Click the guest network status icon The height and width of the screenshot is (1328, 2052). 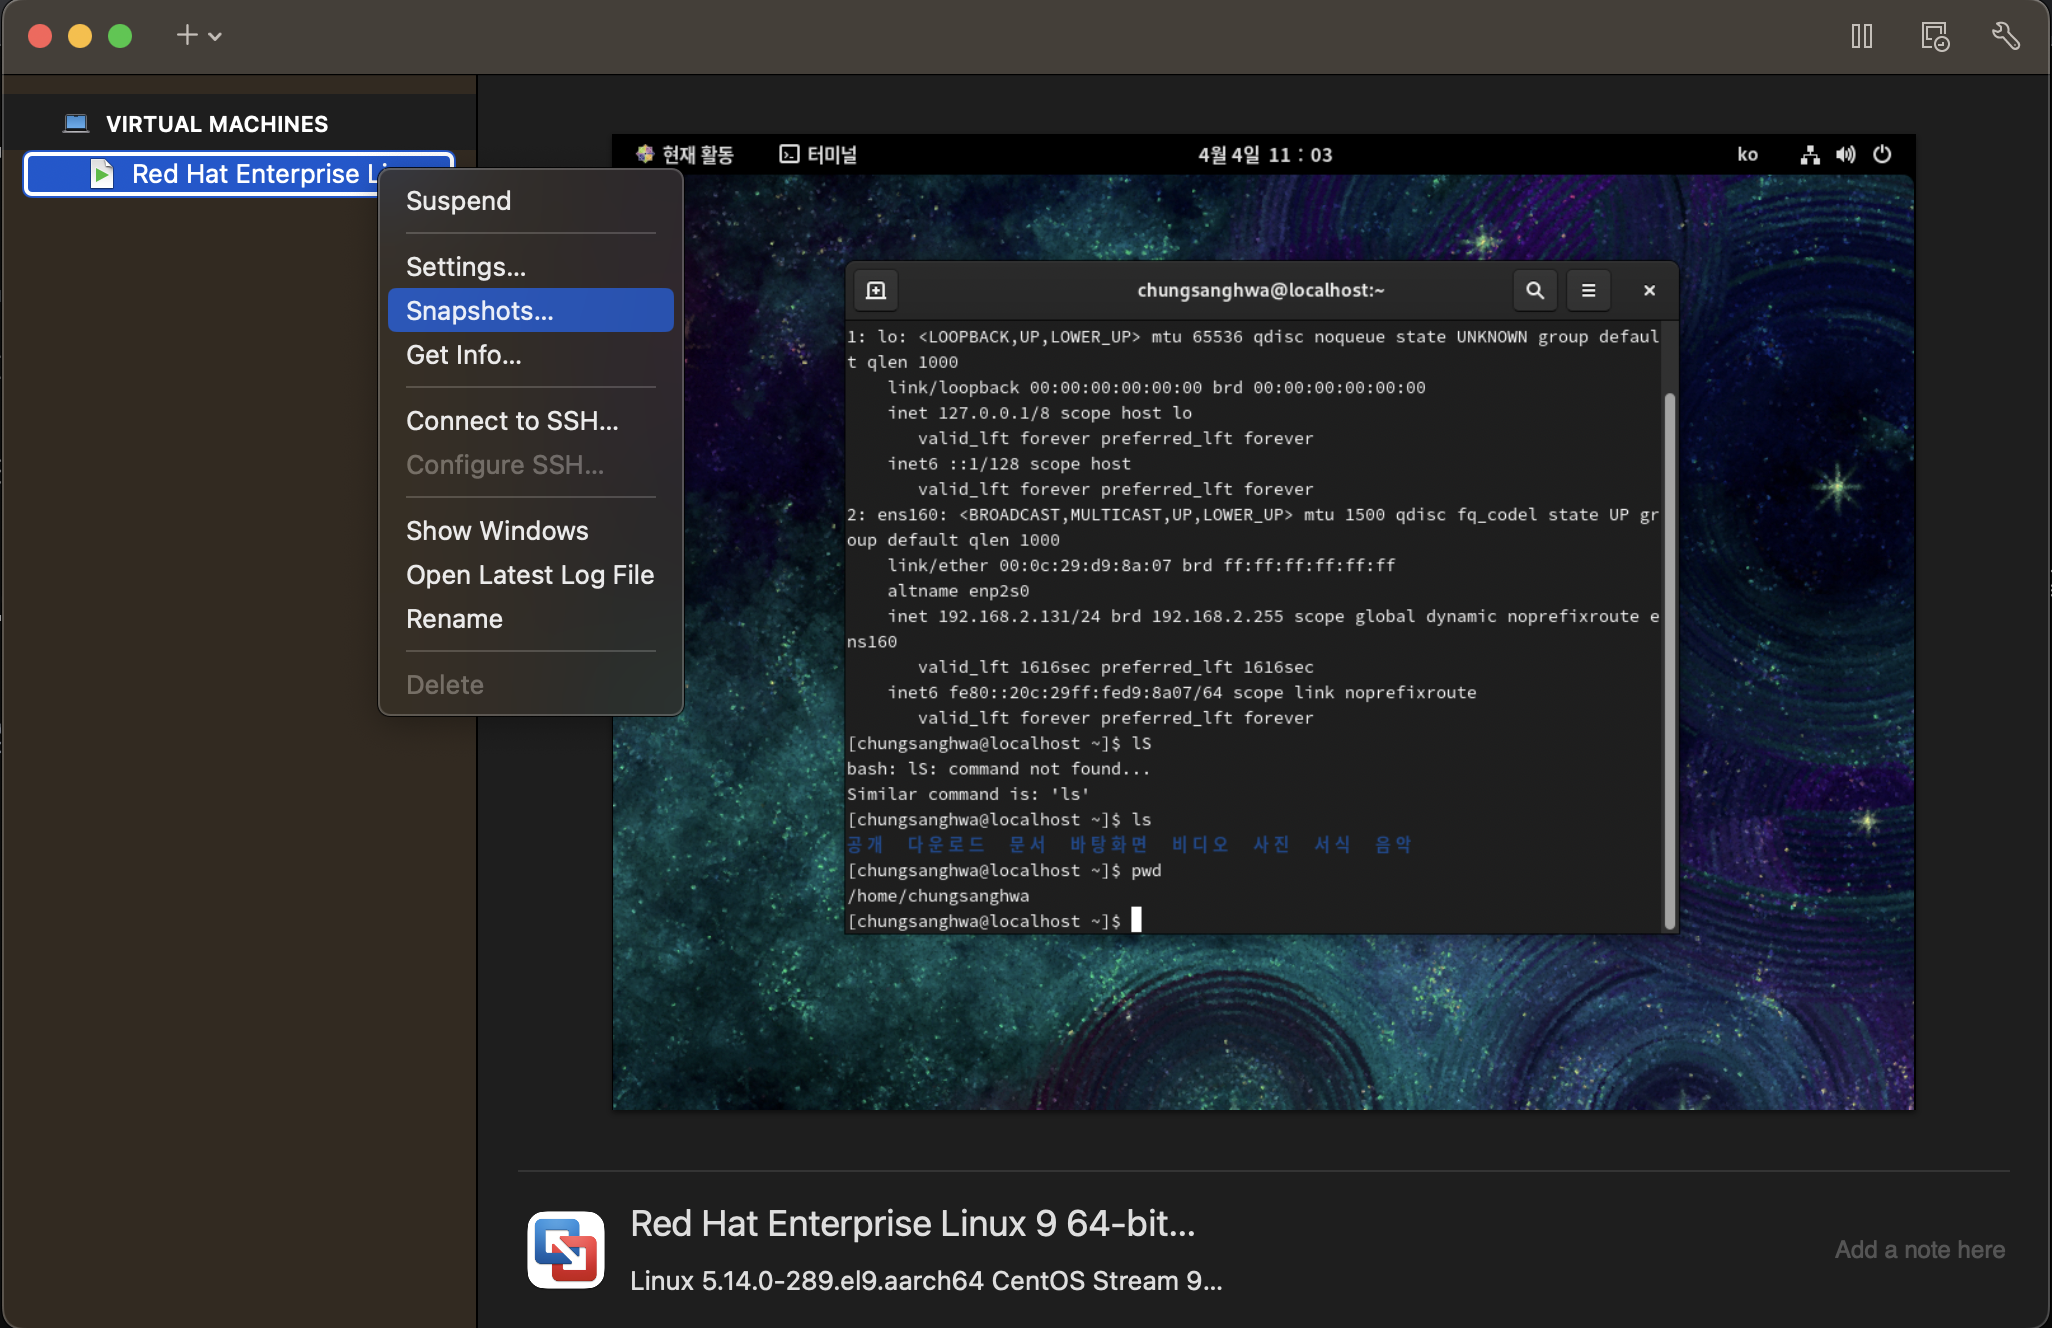click(1810, 155)
